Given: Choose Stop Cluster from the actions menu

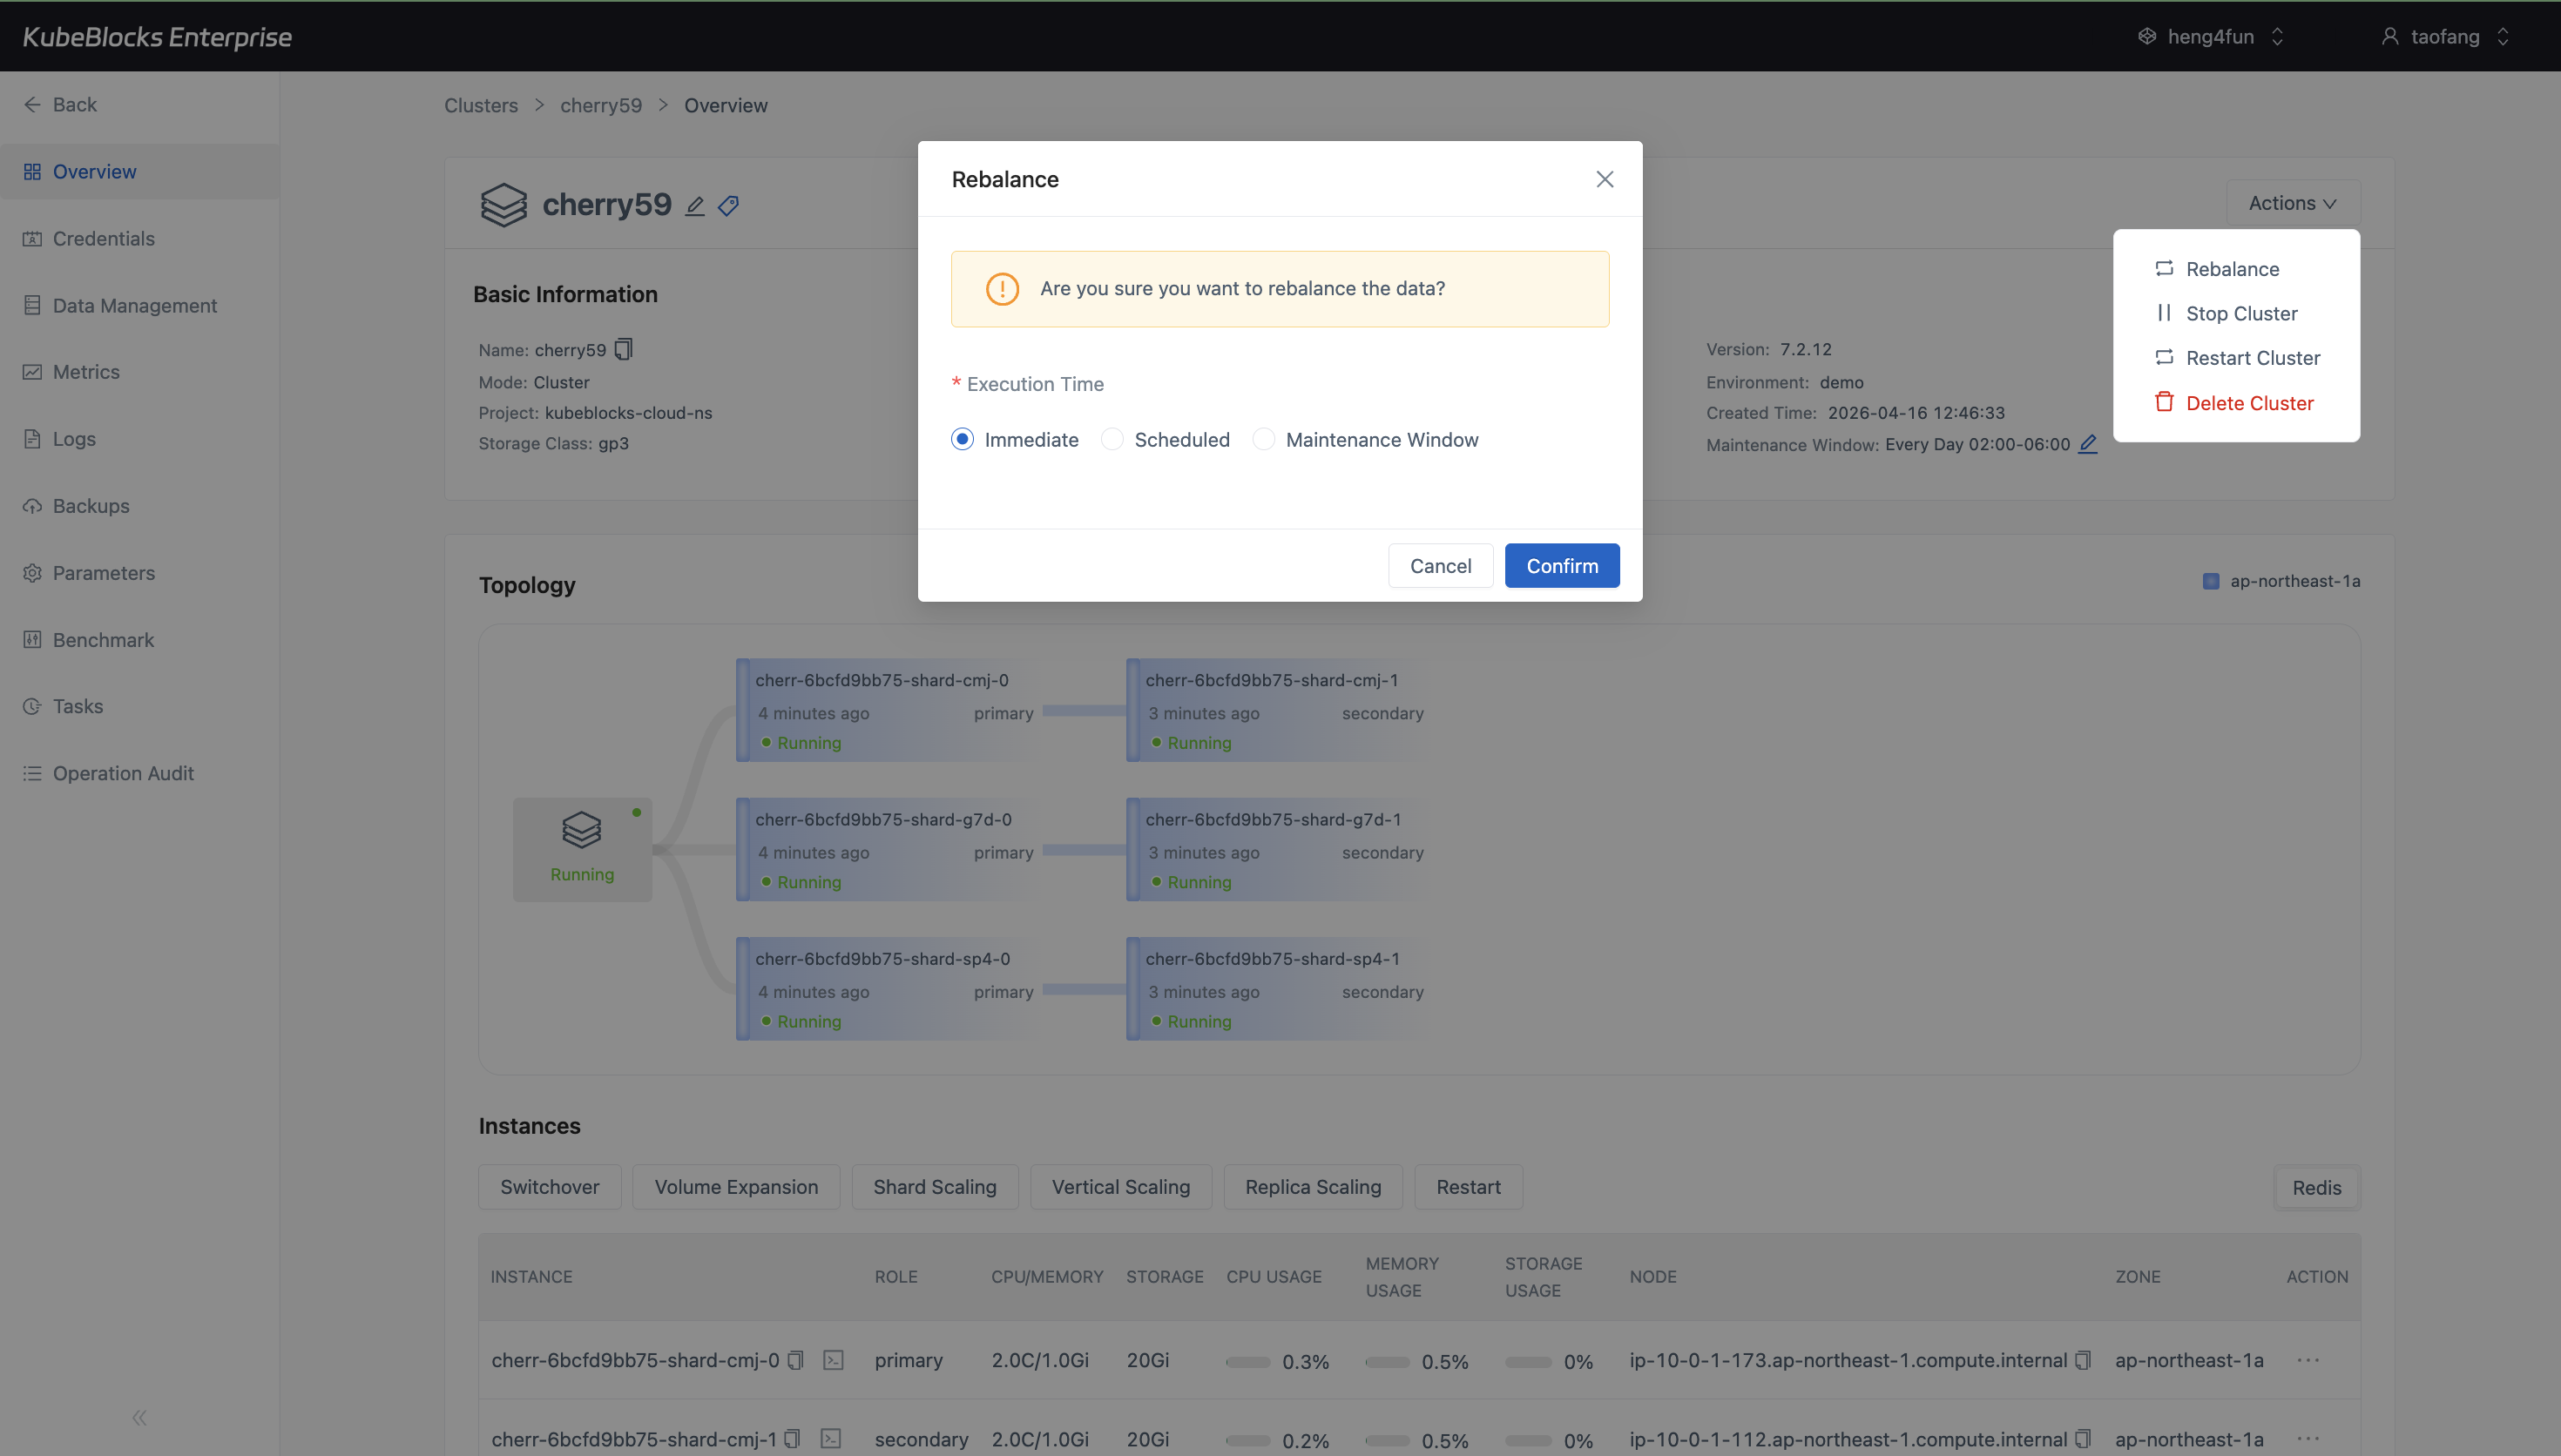Looking at the screenshot, I should point(2236,314).
